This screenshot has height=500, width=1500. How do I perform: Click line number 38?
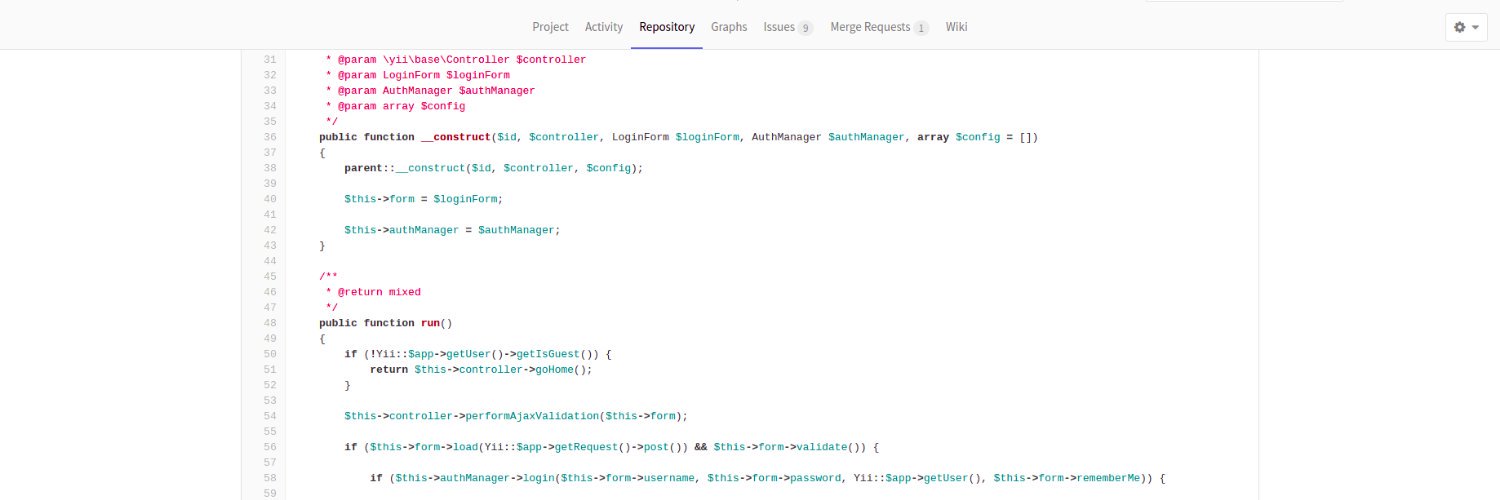pyautogui.click(x=270, y=168)
